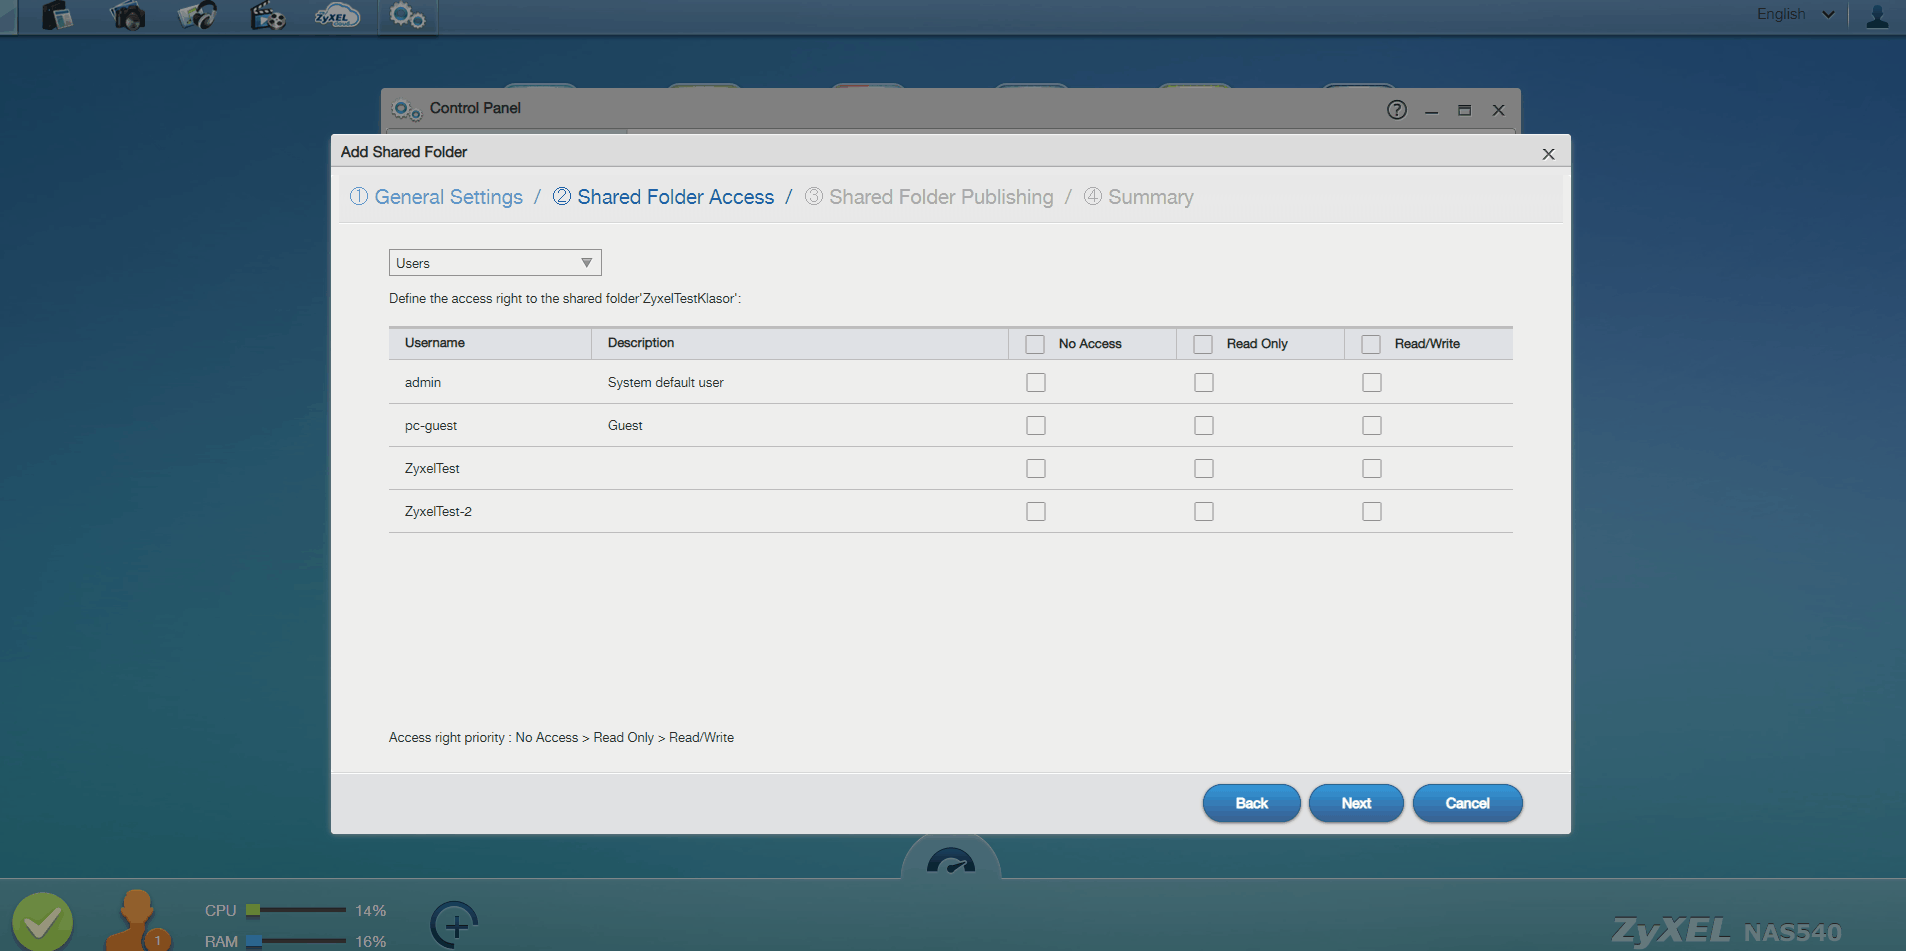Set Read/Write for admin user
Viewport: 1906px width, 951px height.
pyautogui.click(x=1372, y=383)
